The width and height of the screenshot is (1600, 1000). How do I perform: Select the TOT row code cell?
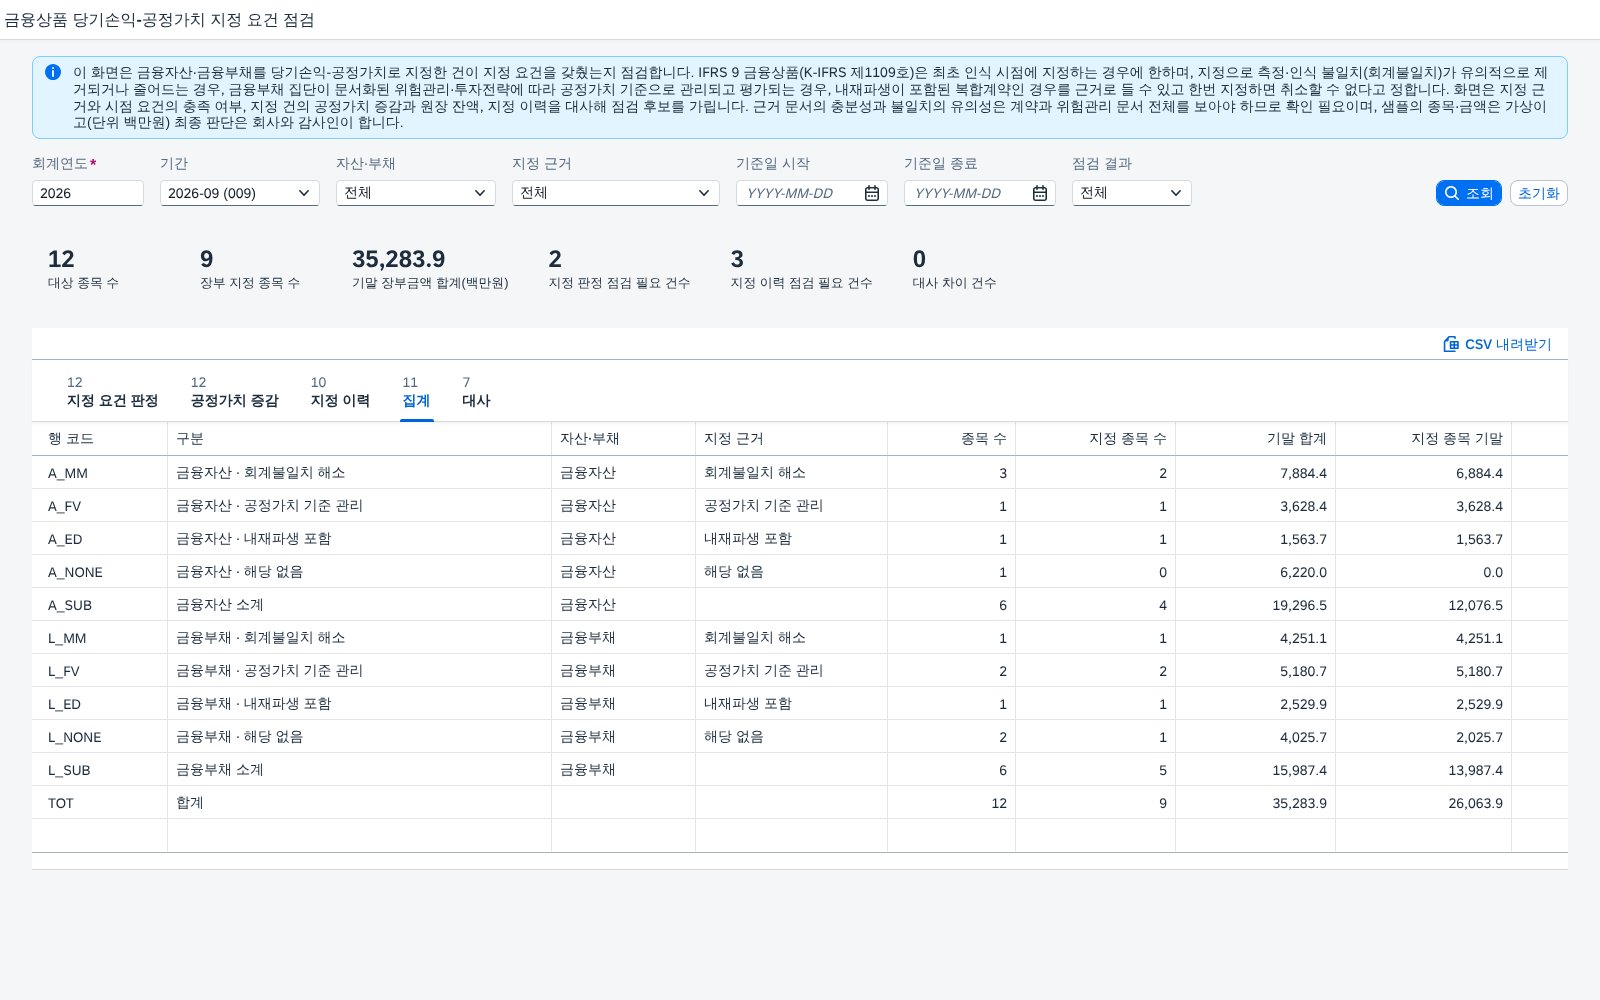[100, 803]
